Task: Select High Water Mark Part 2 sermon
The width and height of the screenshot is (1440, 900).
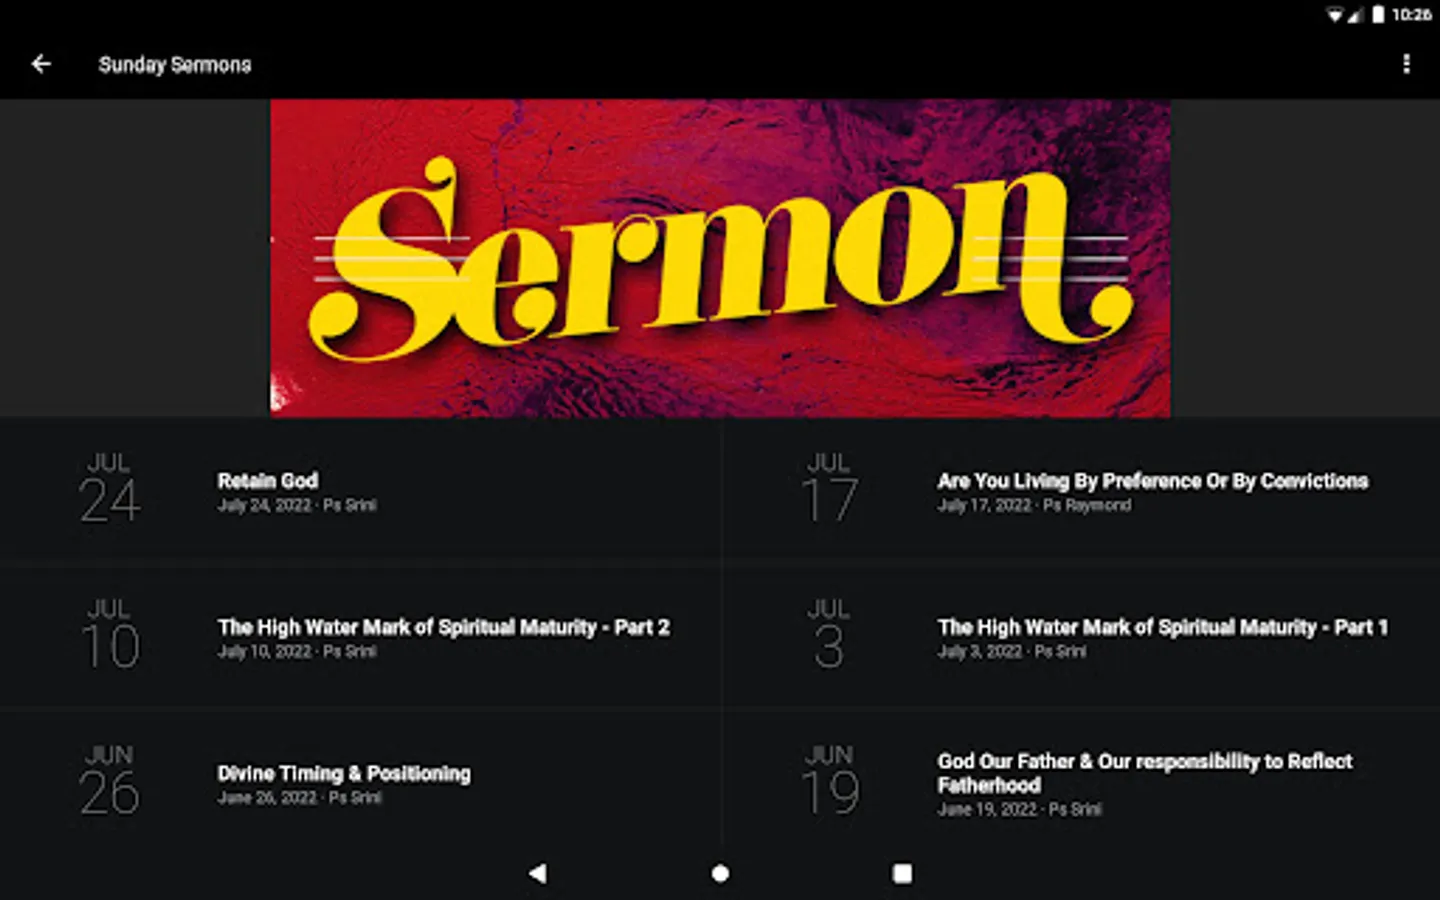Action: coord(360,638)
